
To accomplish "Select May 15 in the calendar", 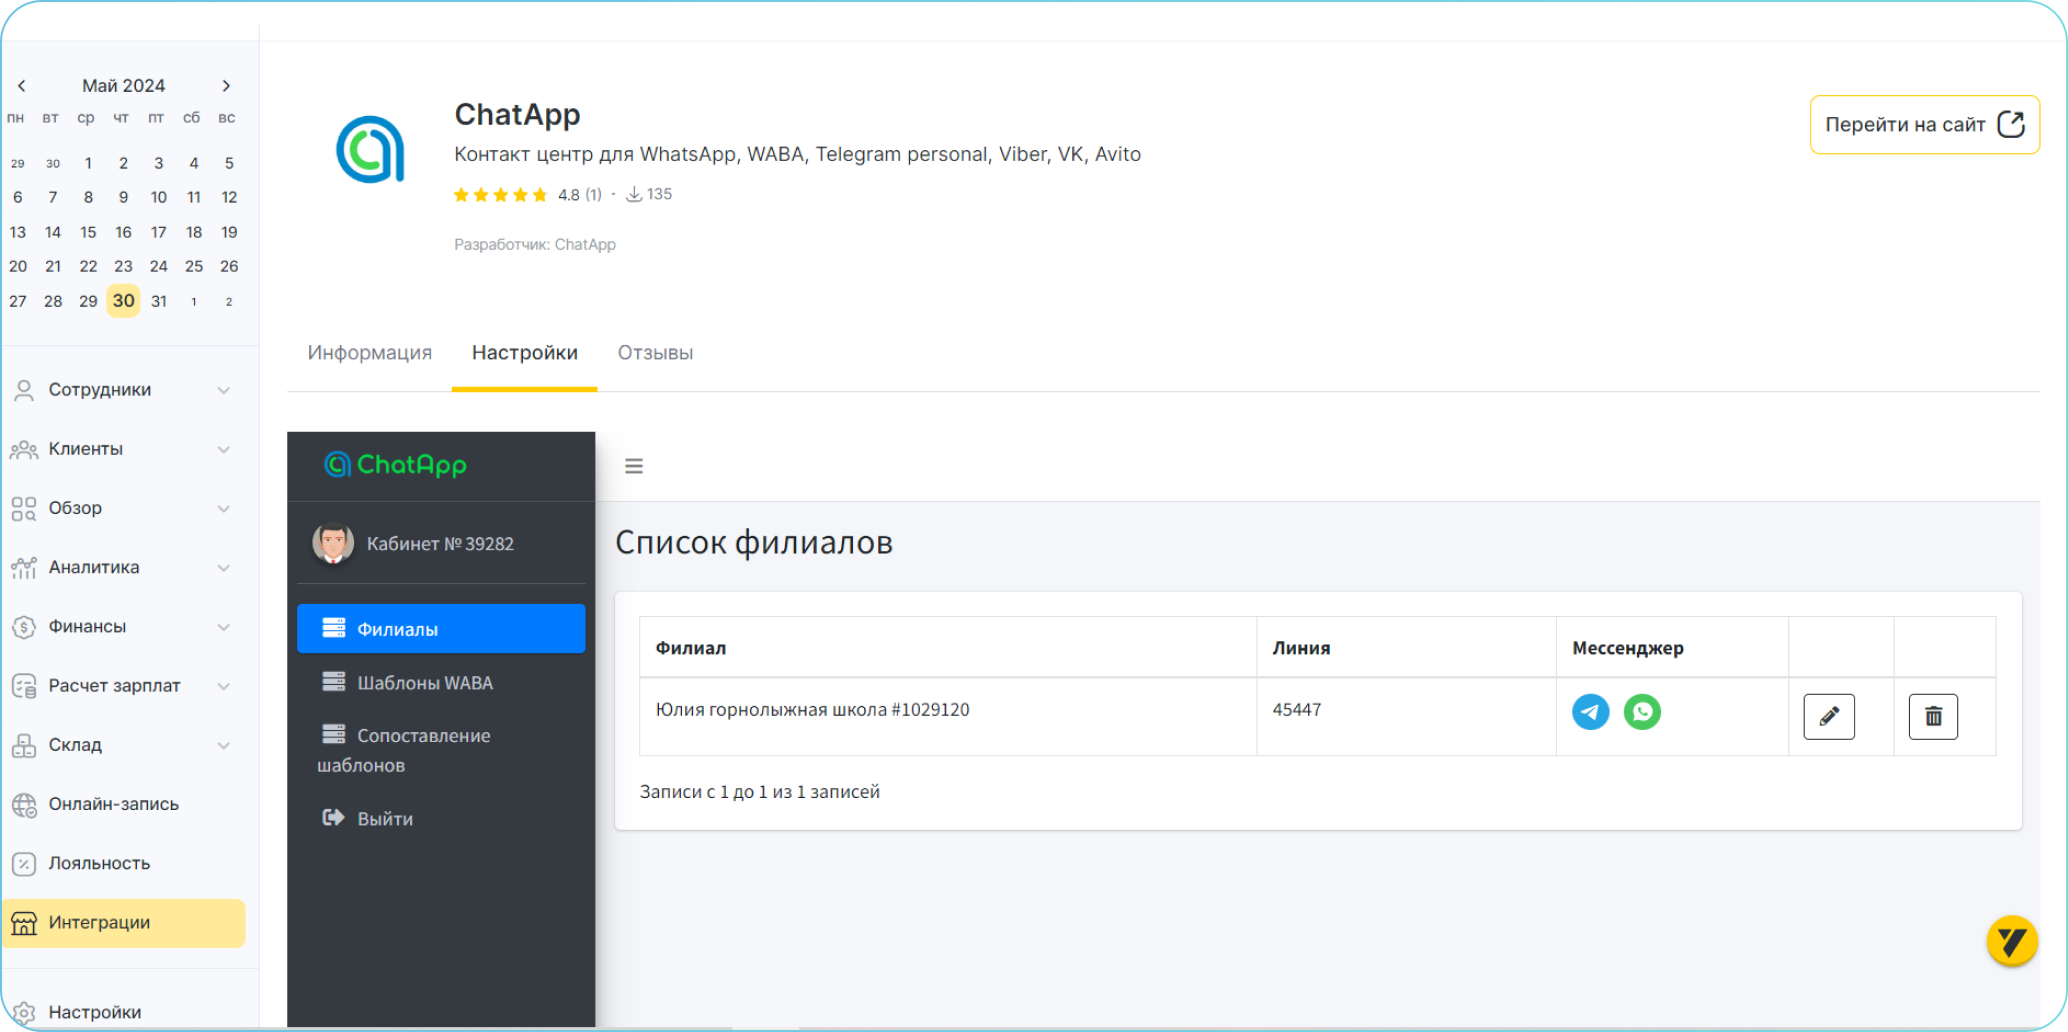I will tap(88, 232).
